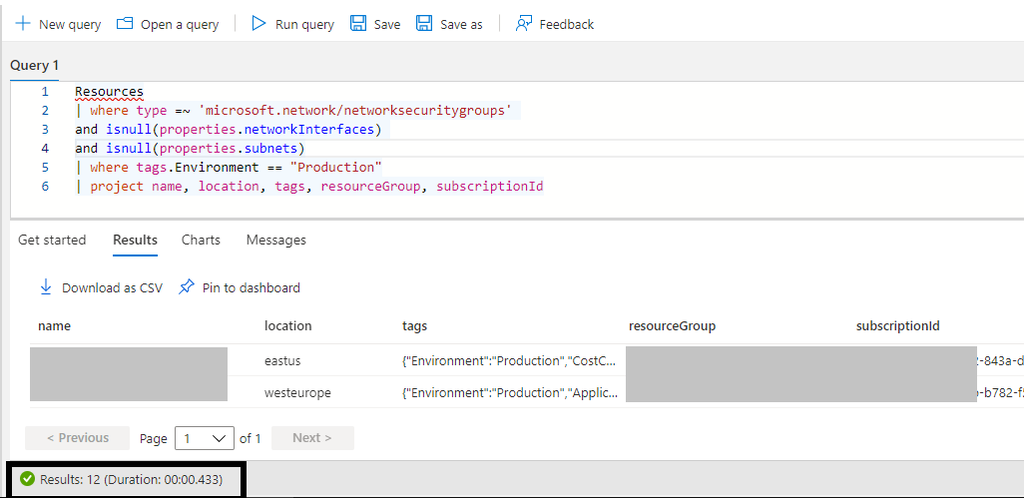Run the query with play icon
Image resolution: width=1024 pixels, height=498 pixels.
[x=259, y=24]
